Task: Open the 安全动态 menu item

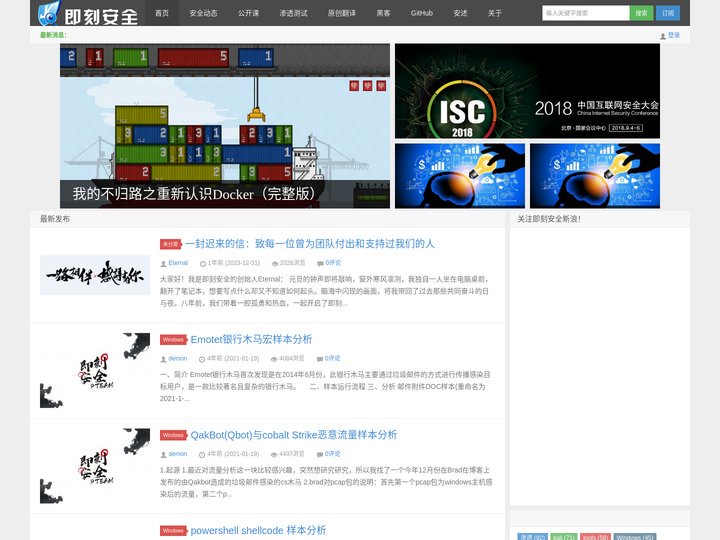Action: (203, 13)
